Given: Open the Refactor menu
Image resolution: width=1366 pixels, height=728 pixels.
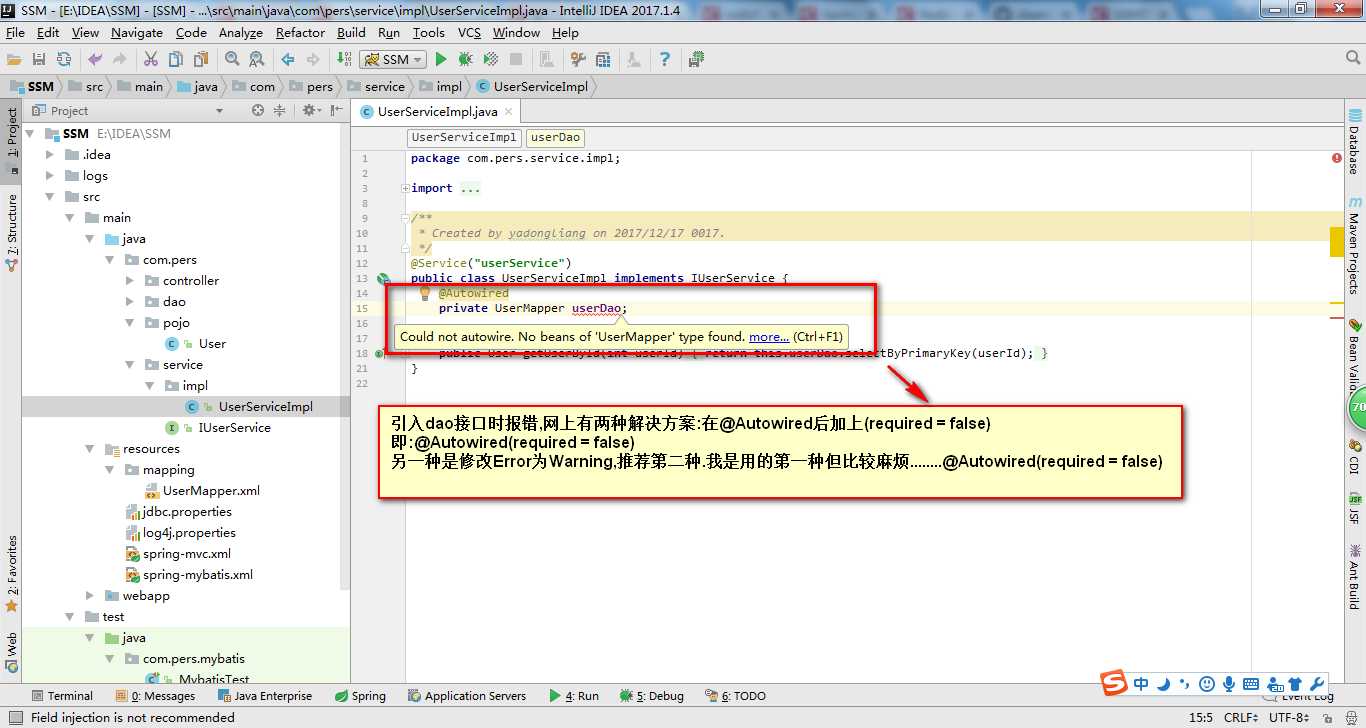Looking at the screenshot, I should 301,32.
